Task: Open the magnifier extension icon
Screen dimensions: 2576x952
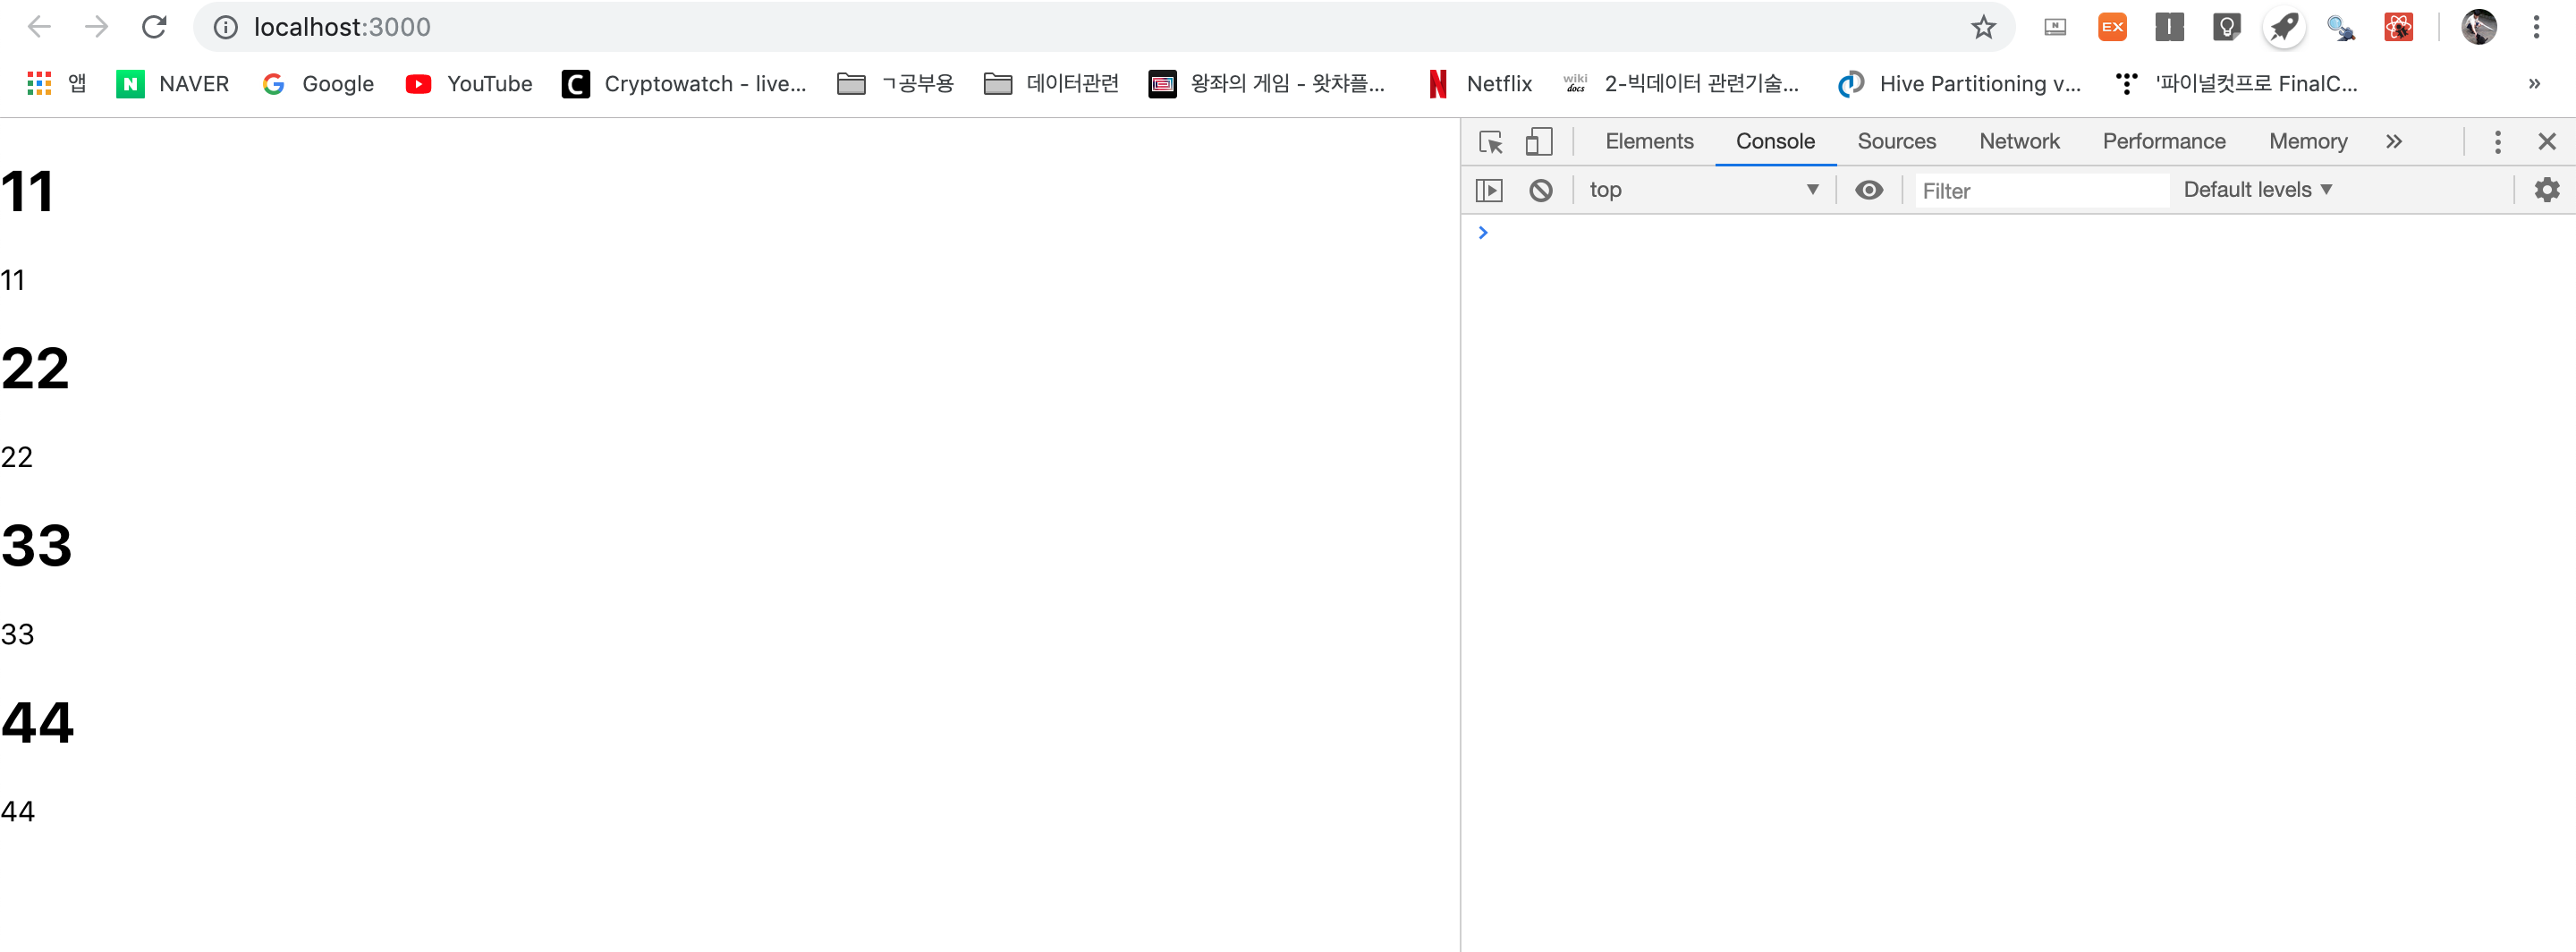Action: (2340, 27)
